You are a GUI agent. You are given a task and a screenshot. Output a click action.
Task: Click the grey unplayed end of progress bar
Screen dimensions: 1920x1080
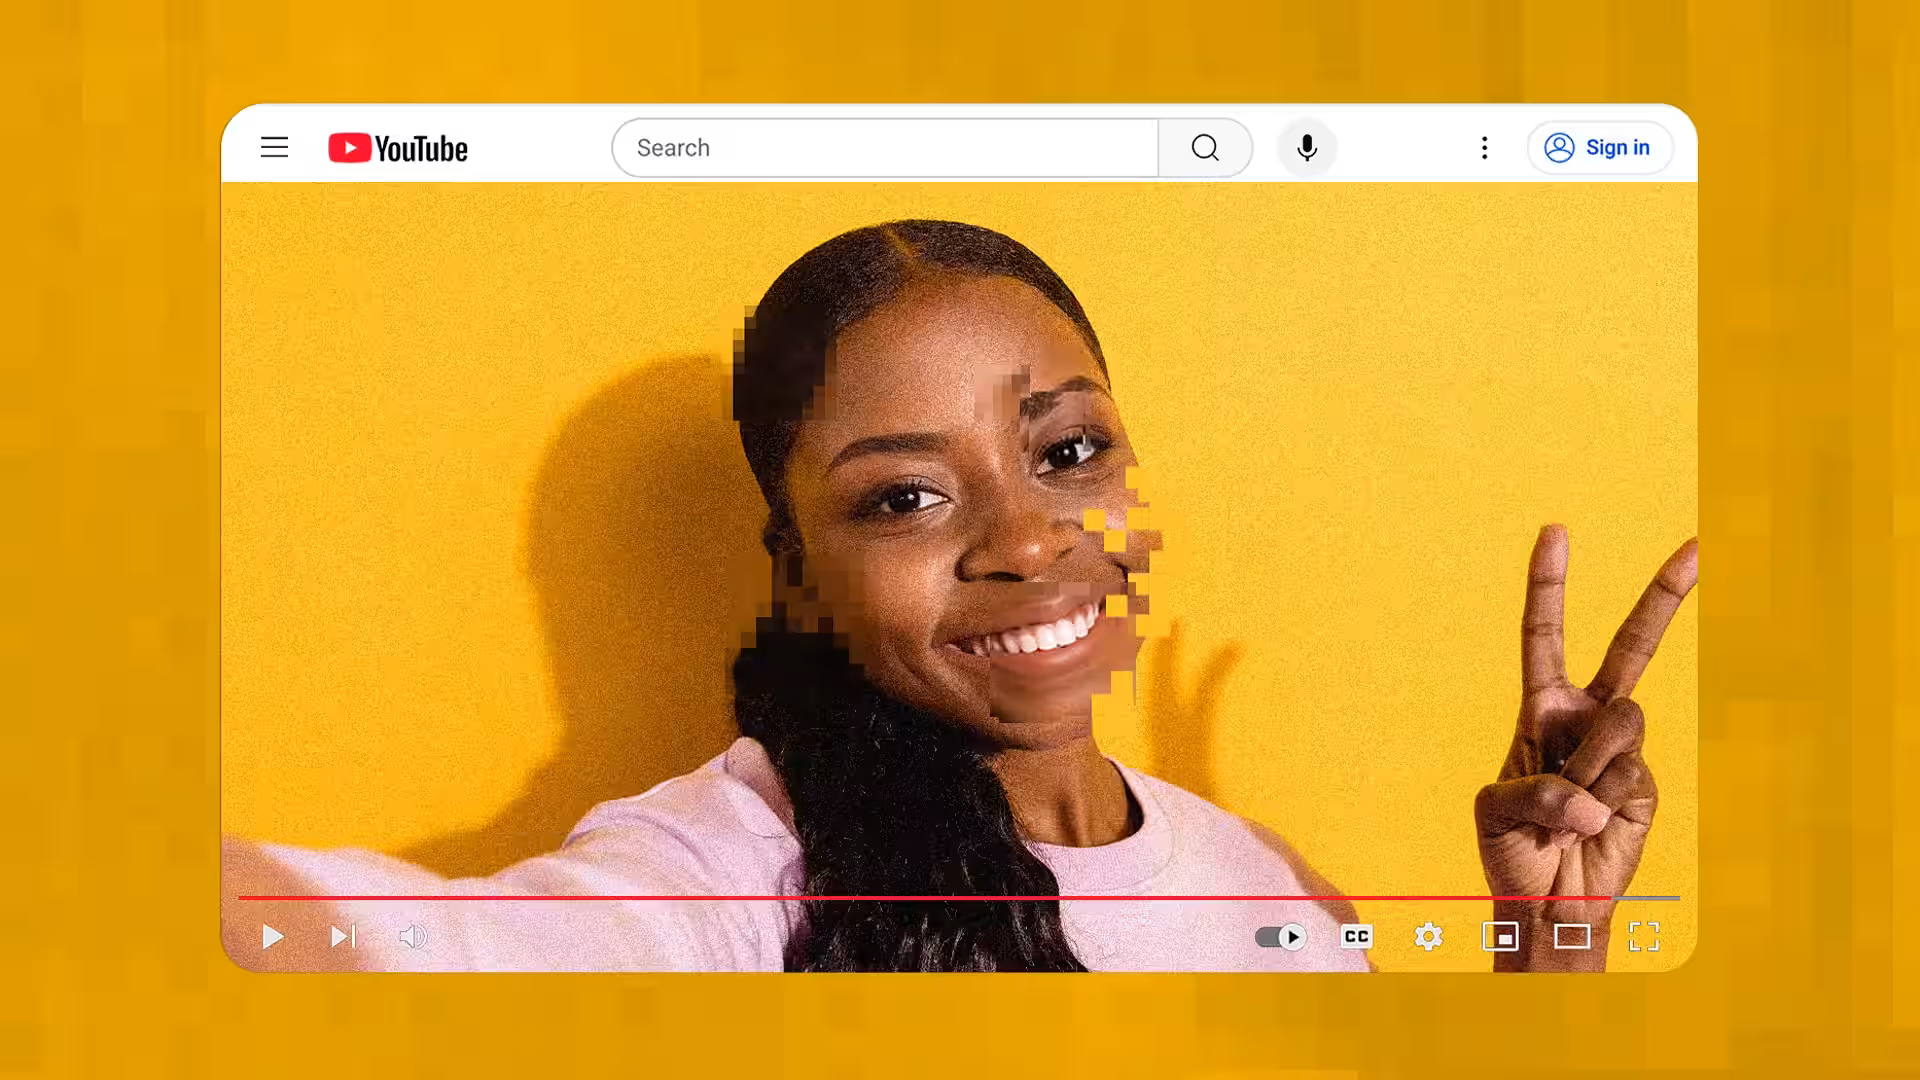pyautogui.click(x=1648, y=898)
